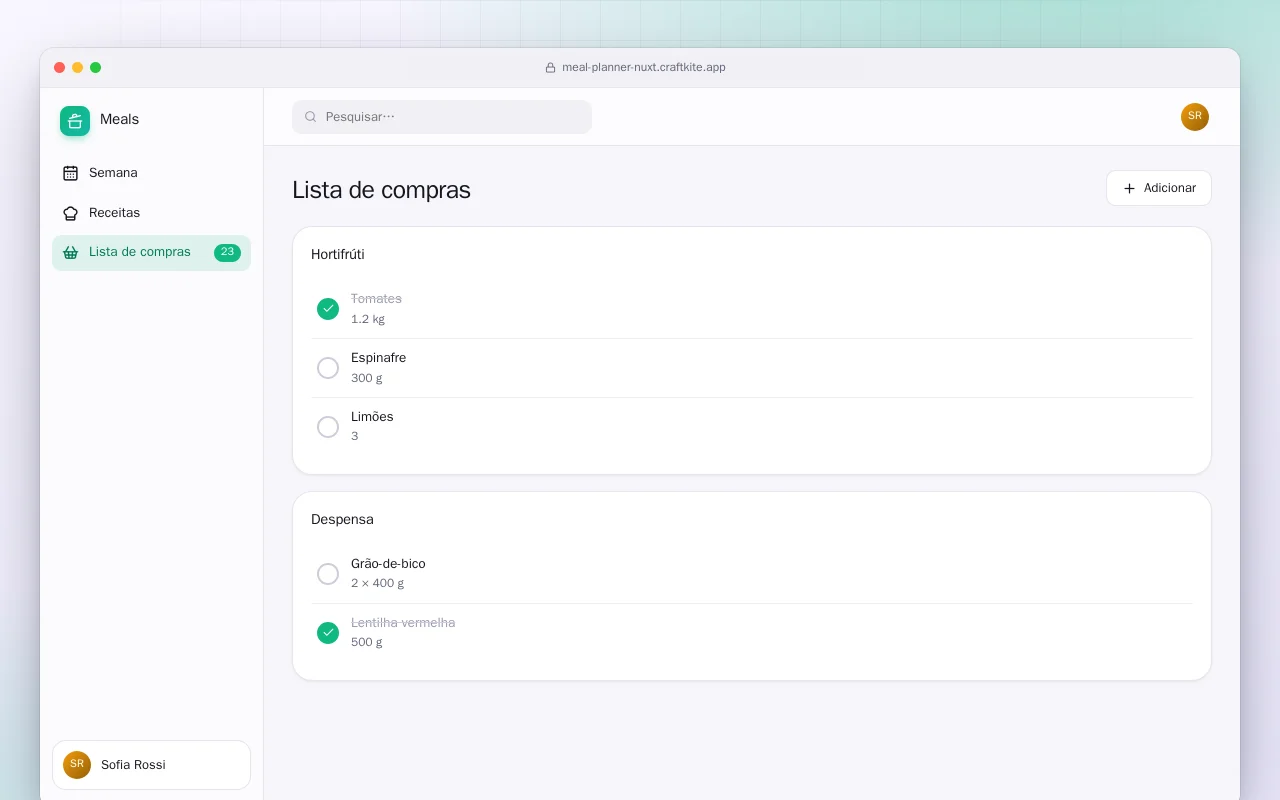Click the search magnifier icon
The width and height of the screenshot is (1280, 800).
pyautogui.click(x=311, y=117)
